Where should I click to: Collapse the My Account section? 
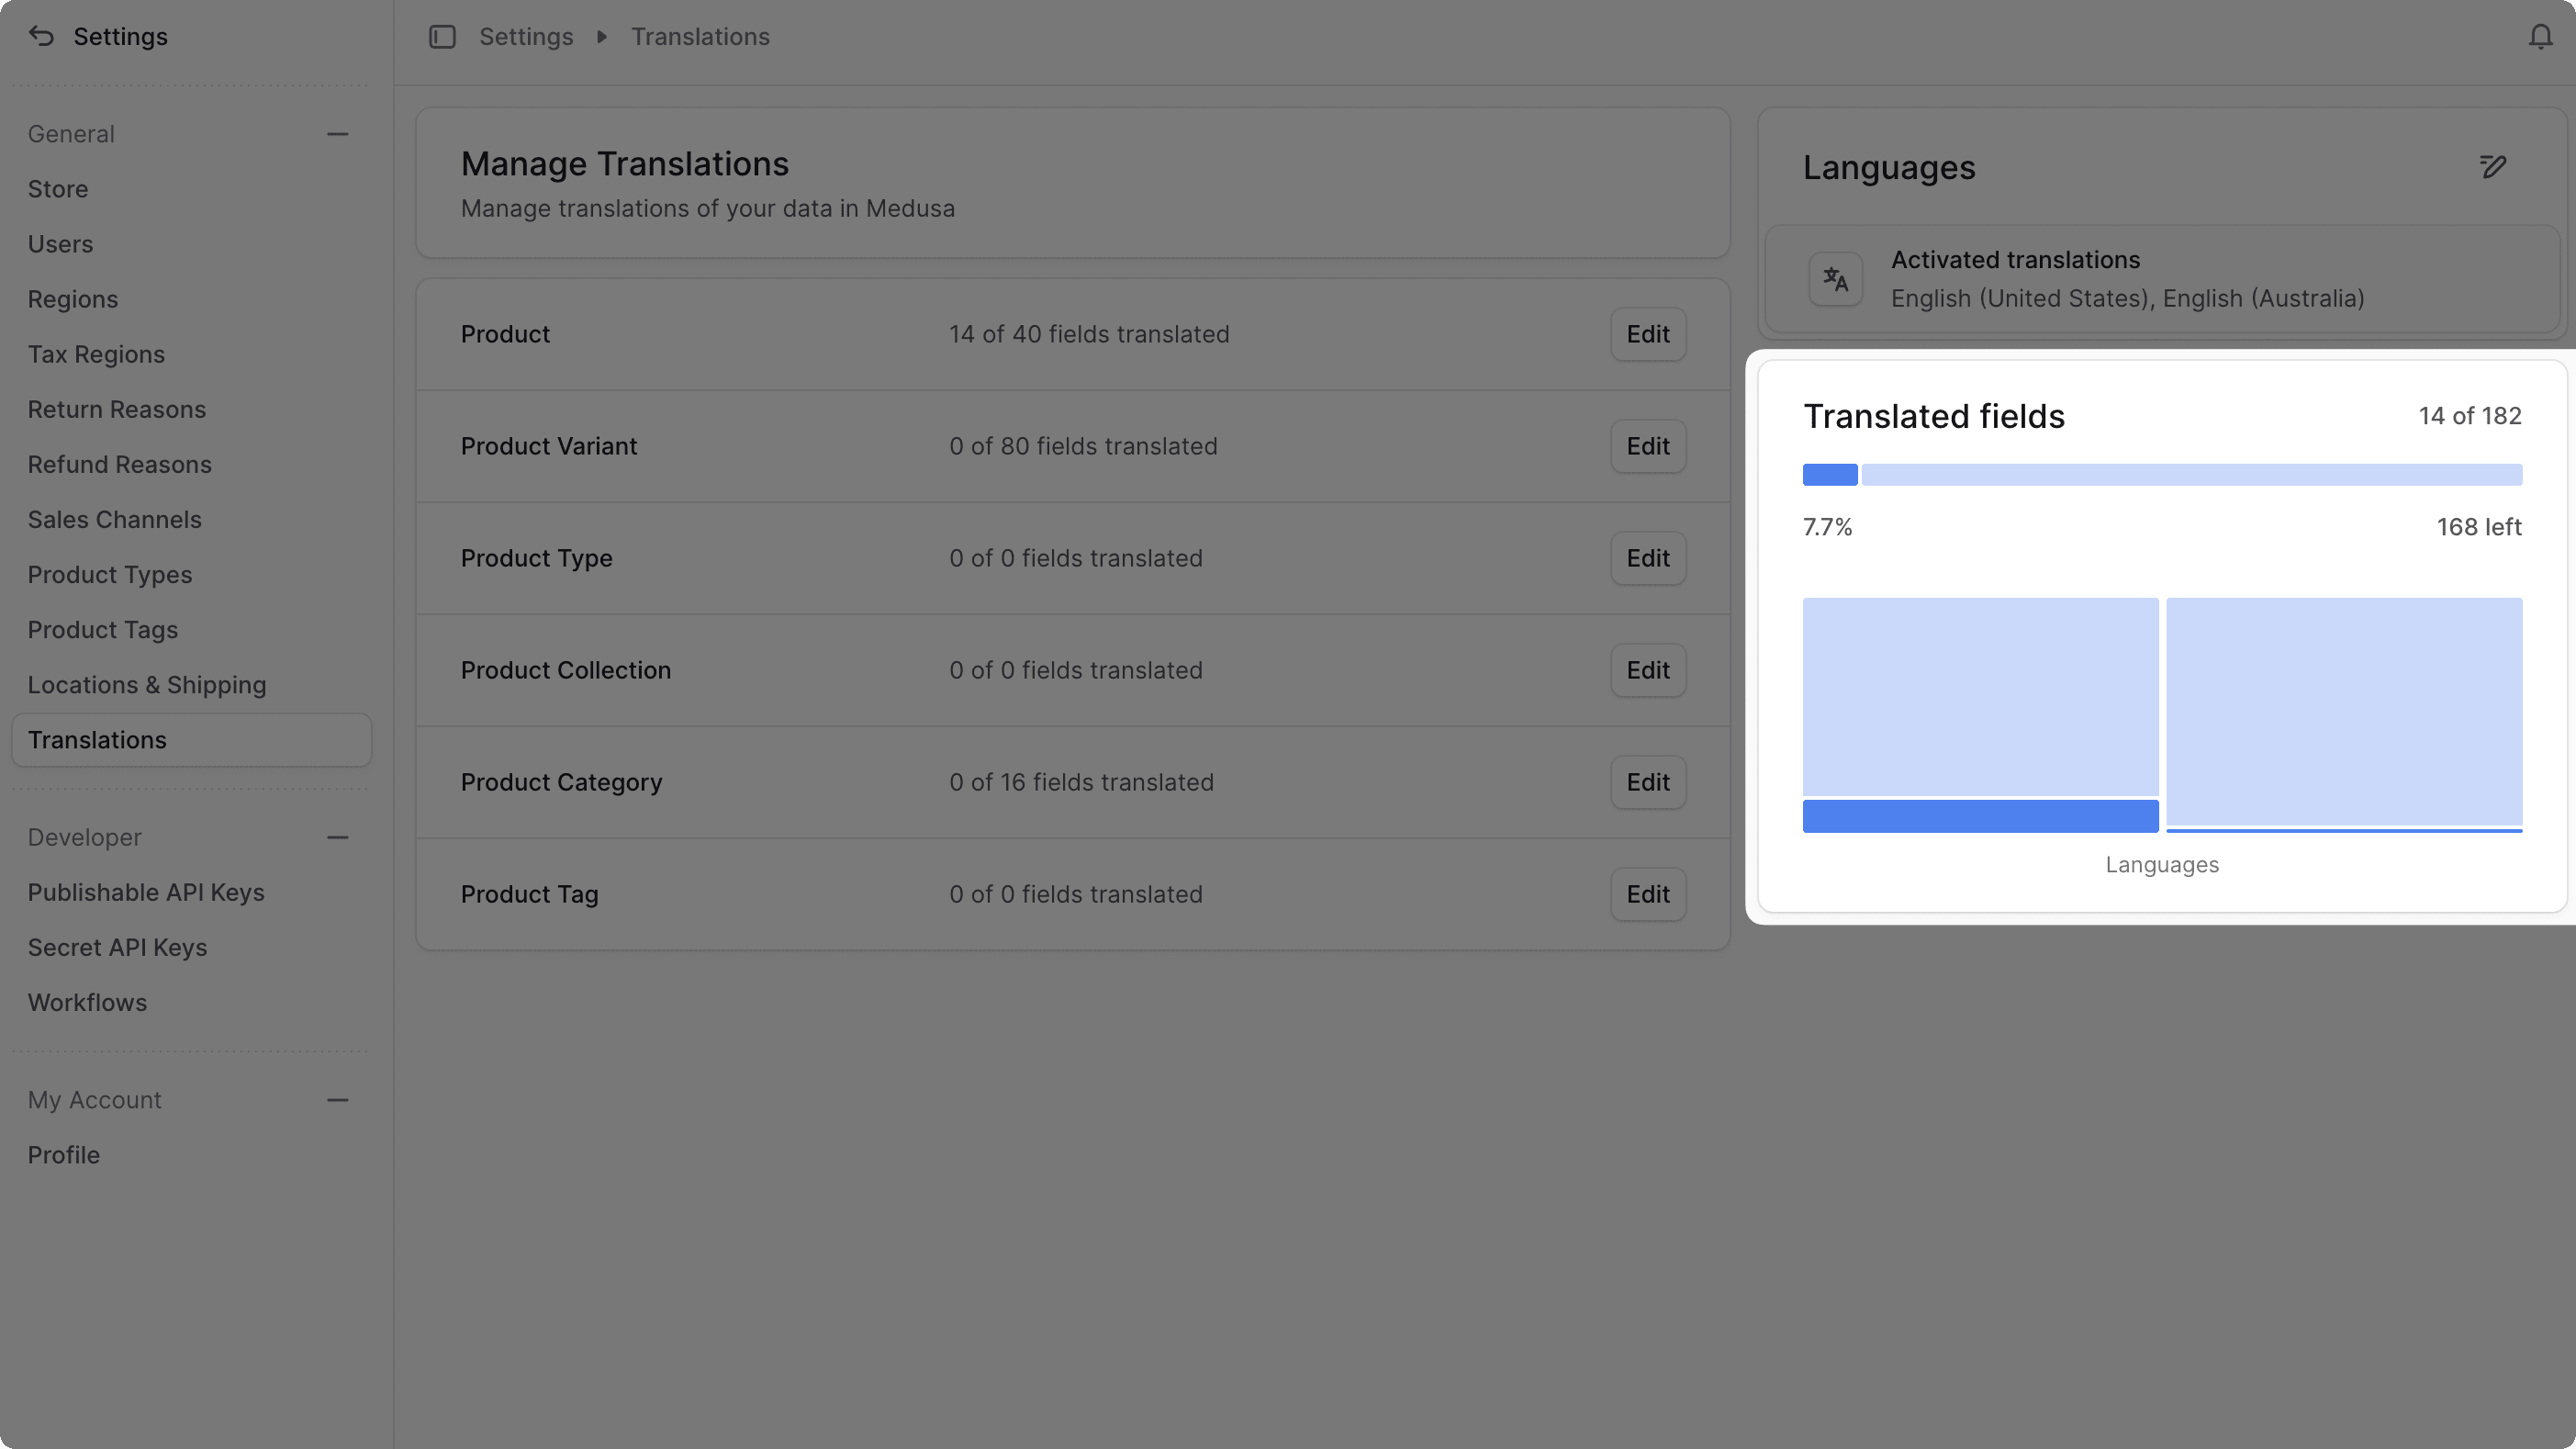(339, 1099)
